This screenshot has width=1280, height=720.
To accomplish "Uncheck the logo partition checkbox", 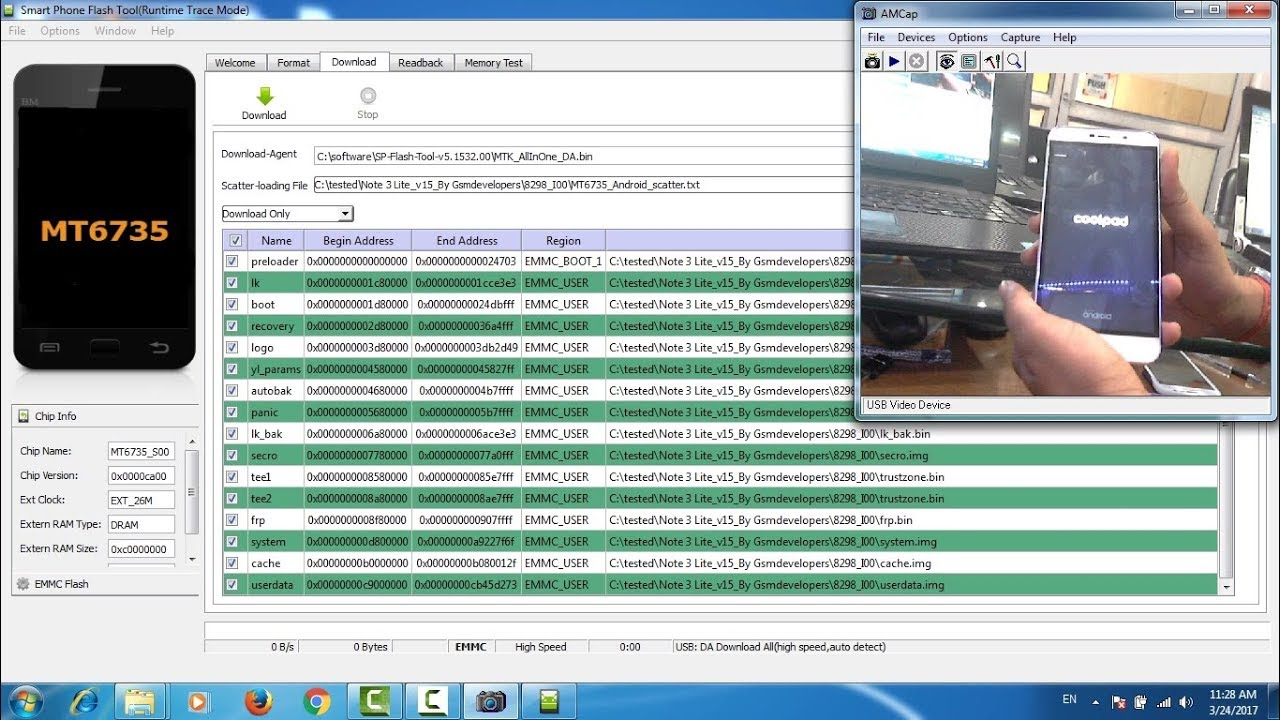I will pos(233,347).
